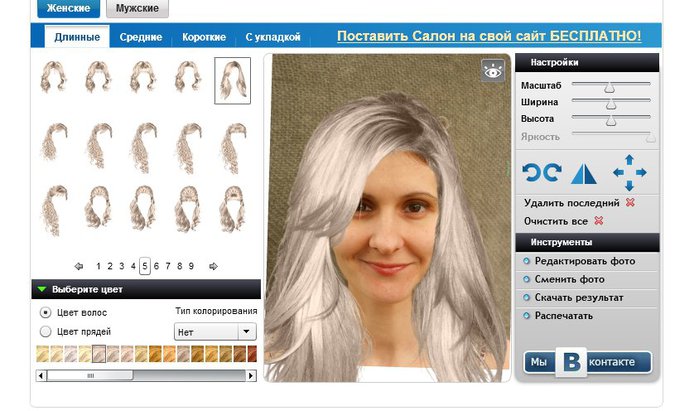Click bullet icon beside Скачать результат
The image size is (699, 411).
coord(526,297)
